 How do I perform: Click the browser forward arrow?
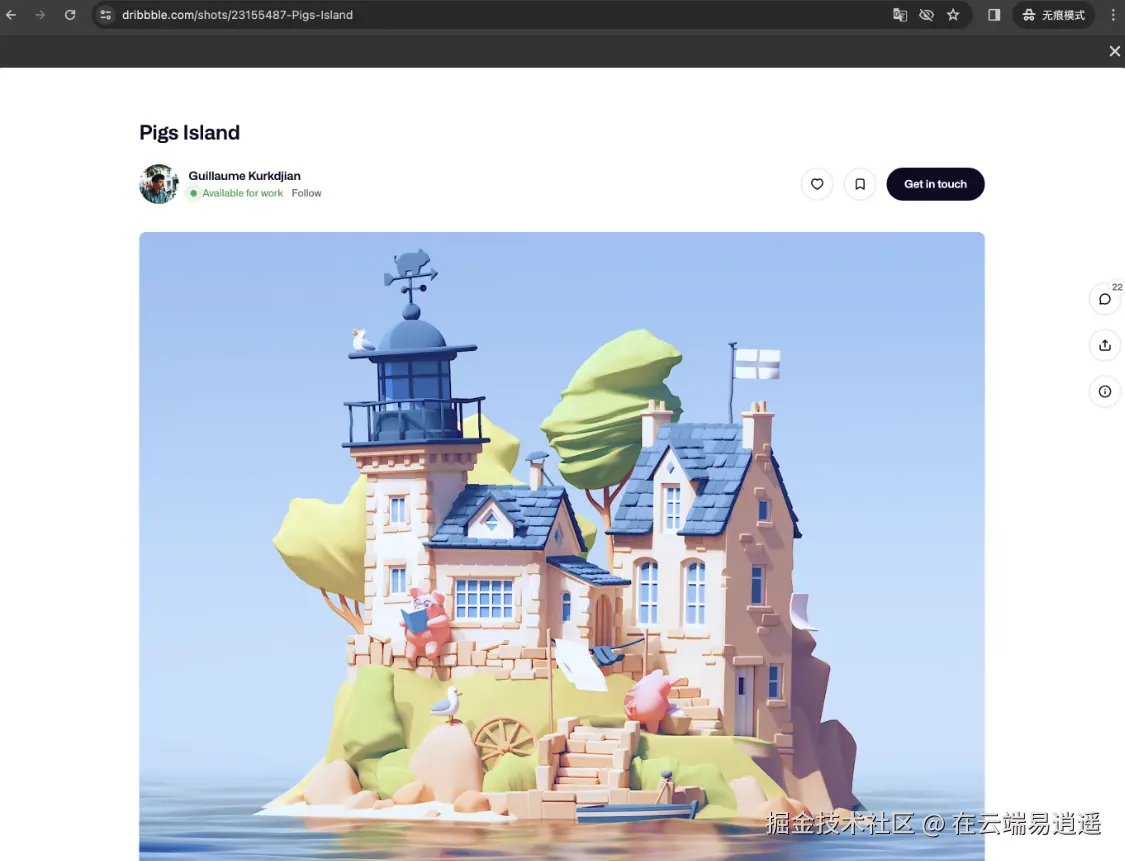click(x=40, y=15)
